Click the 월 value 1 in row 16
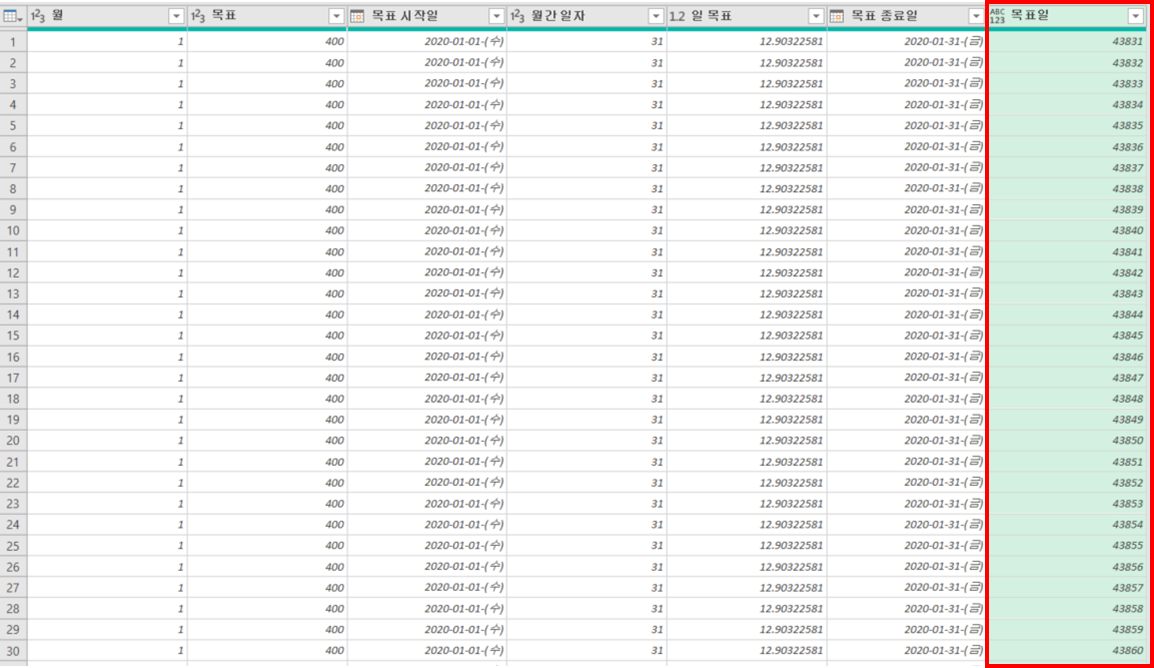Image resolution: width=1154 pixels, height=668 pixels. pos(107,357)
